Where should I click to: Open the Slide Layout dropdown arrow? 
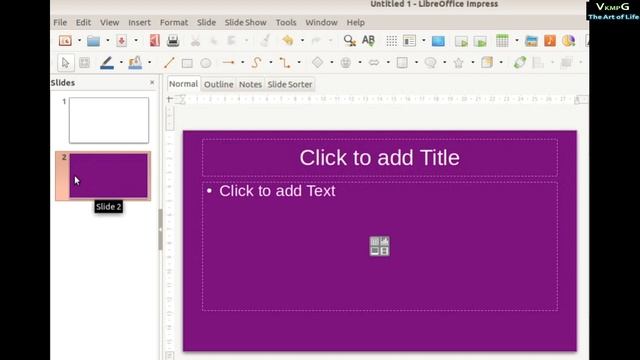click(x=424, y=40)
